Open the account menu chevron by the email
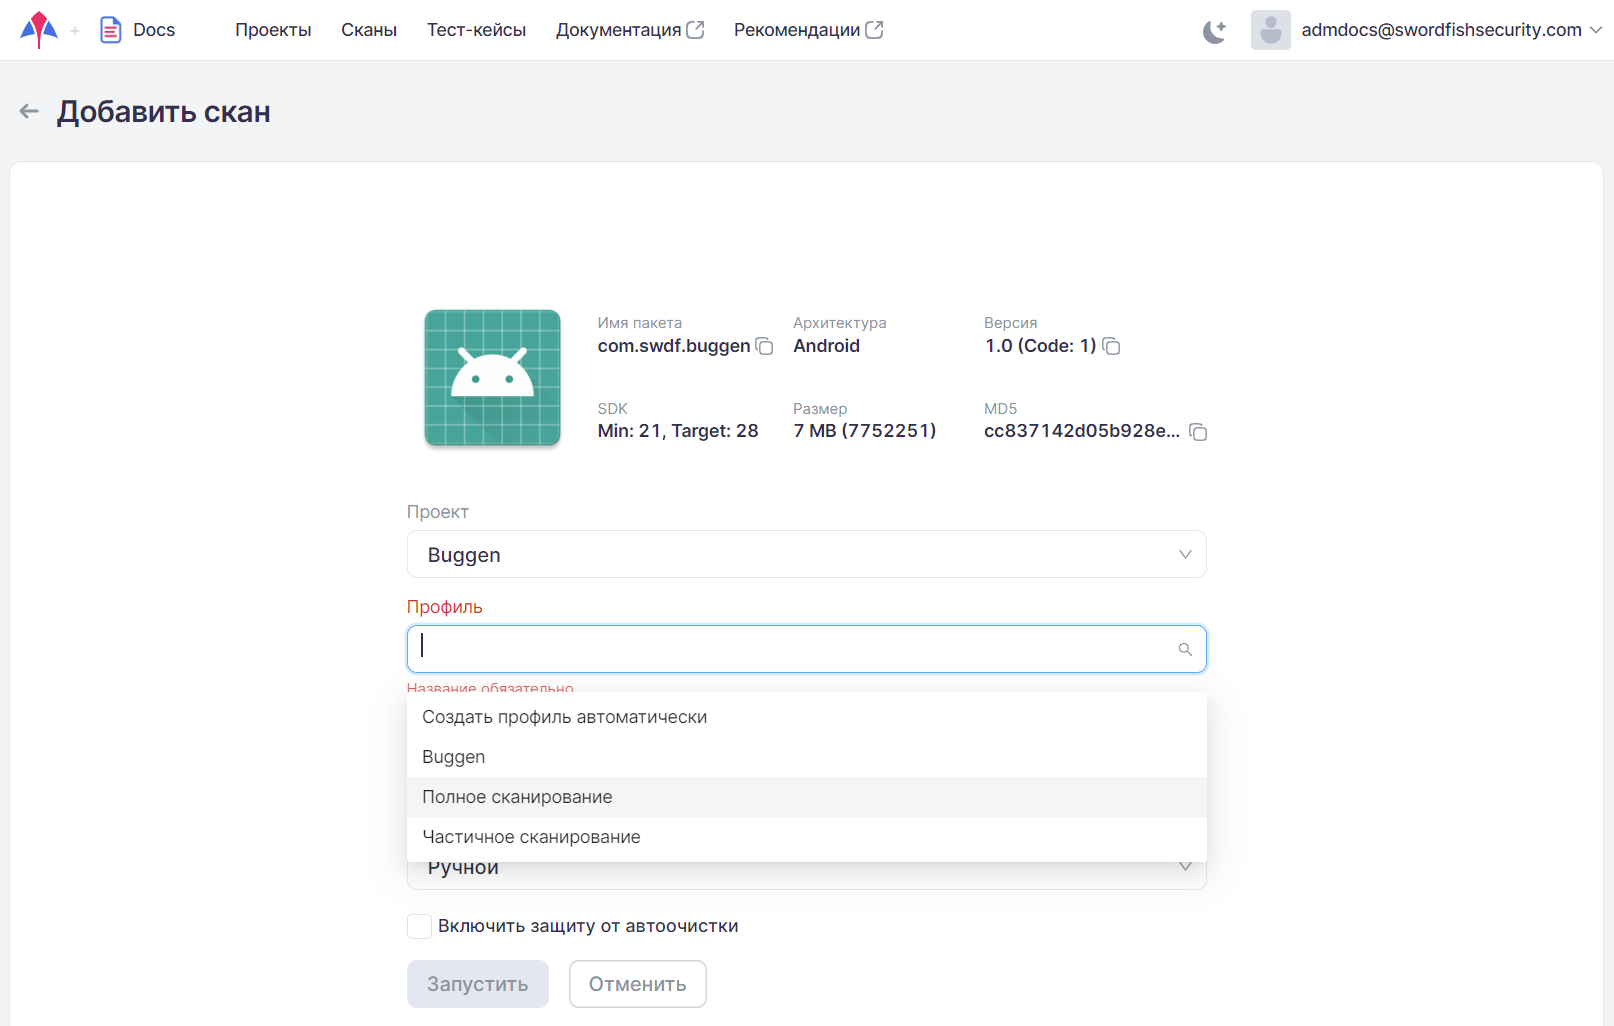Viewport: 1614px width, 1026px height. click(x=1596, y=30)
